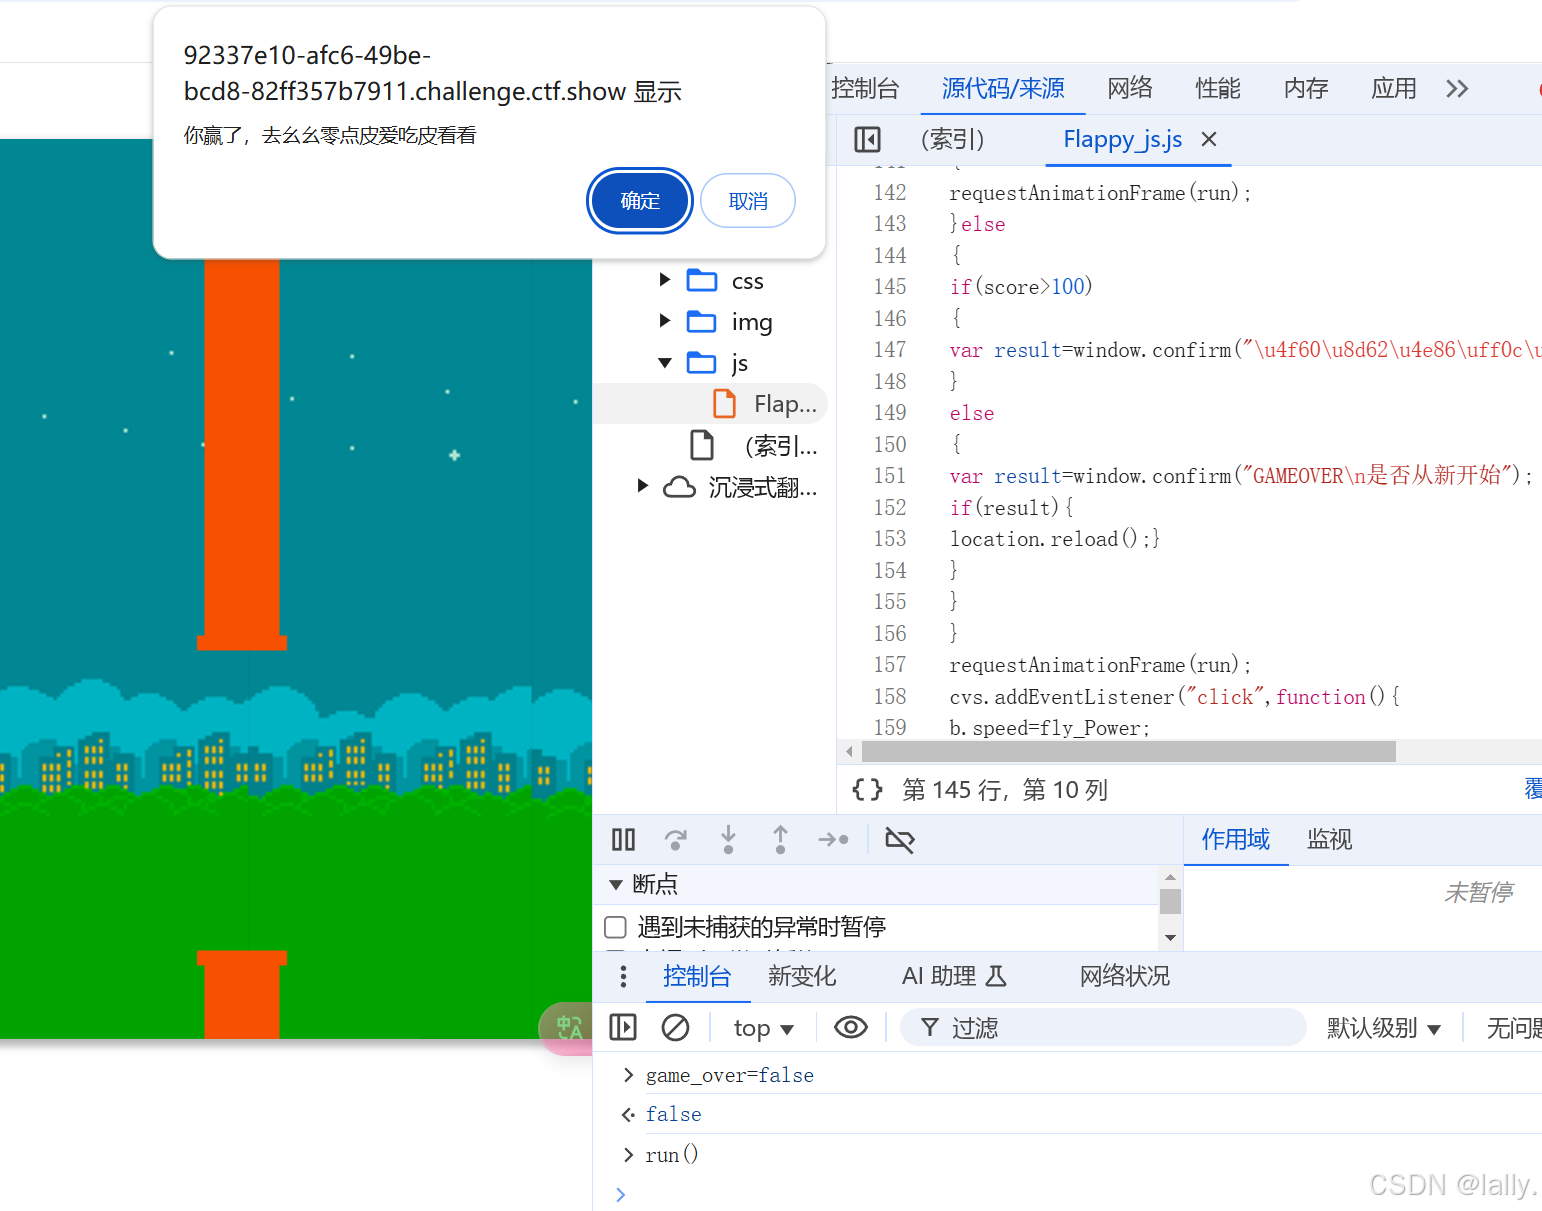Open the 应用 panel tab
This screenshot has height=1211, width=1542.
tap(1394, 88)
